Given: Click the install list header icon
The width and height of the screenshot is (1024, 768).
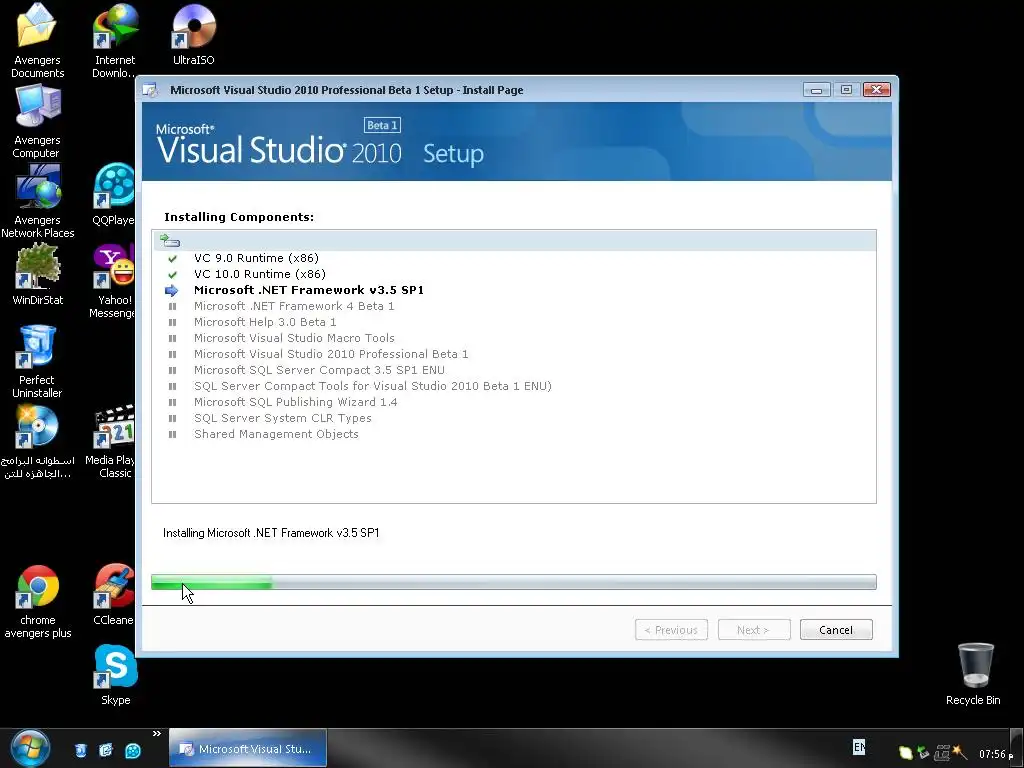Looking at the screenshot, I should [x=170, y=241].
